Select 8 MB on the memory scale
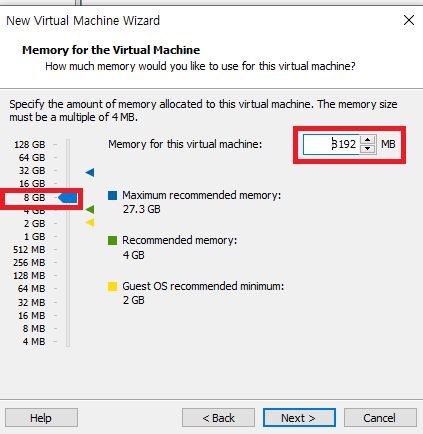This screenshot has width=423, height=434. (x=34, y=328)
